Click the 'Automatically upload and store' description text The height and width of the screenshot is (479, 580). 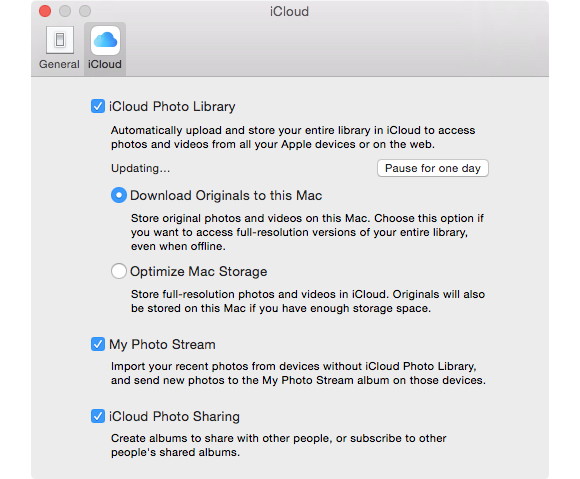pos(293,137)
